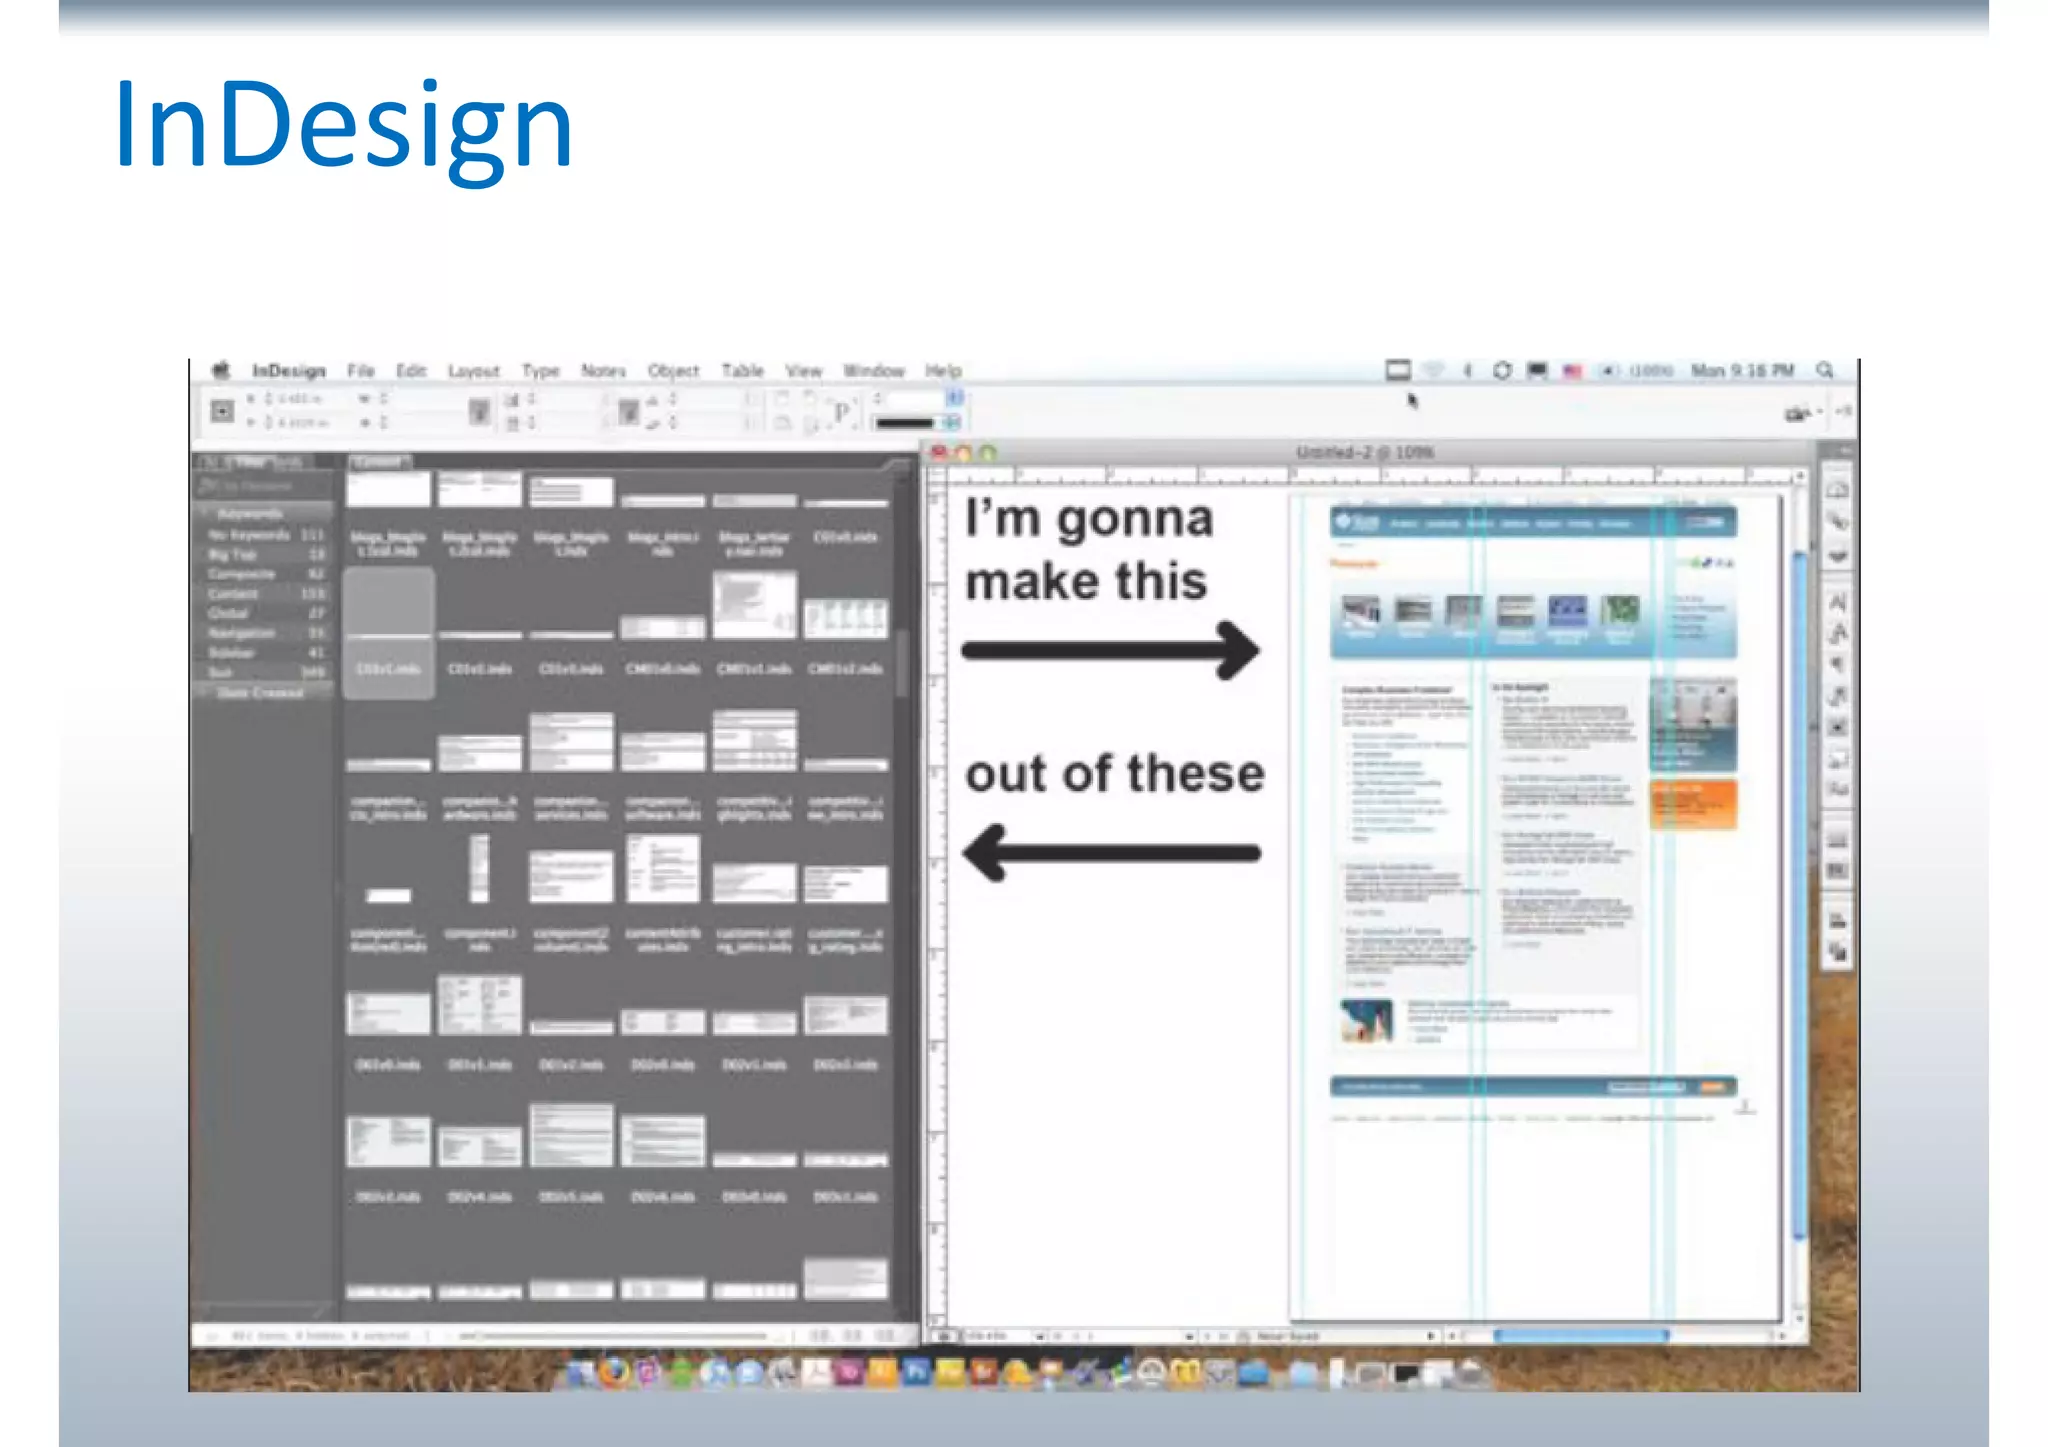Open the Type menu
The image size is (2048, 1447).
pos(540,371)
